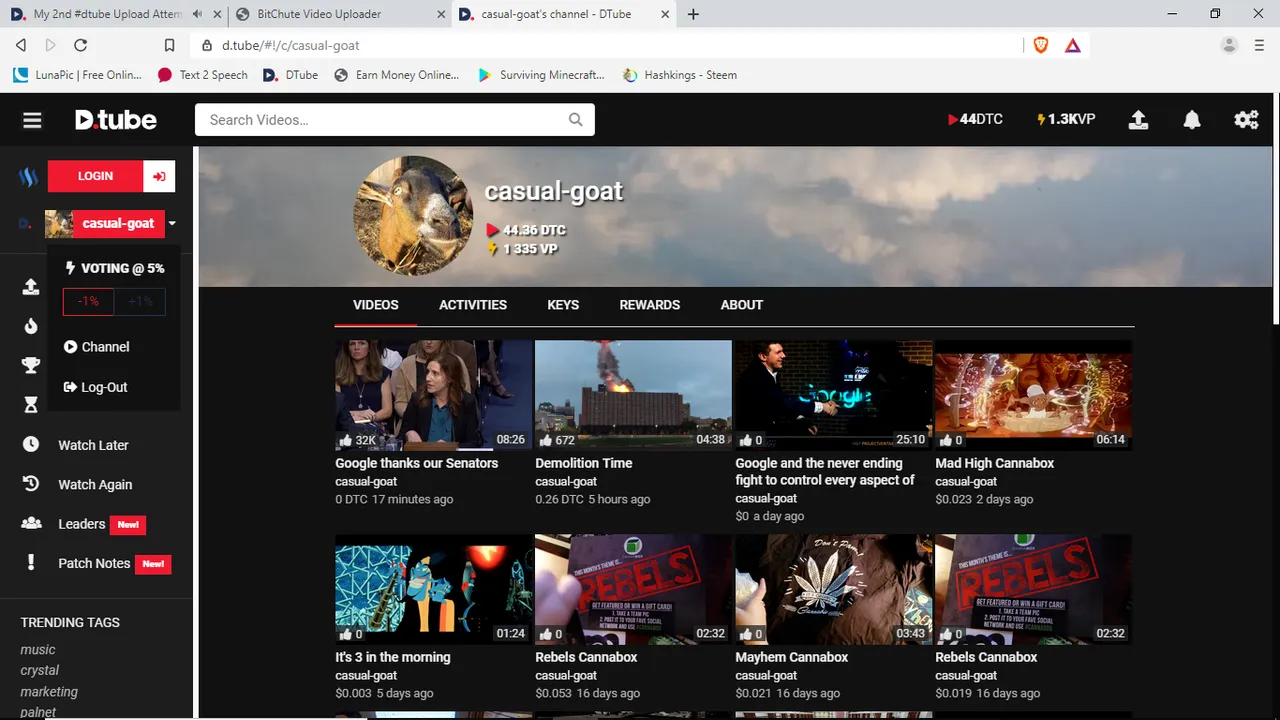
Task: Click the sidebar upload icon
Action: tap(31, 287)
